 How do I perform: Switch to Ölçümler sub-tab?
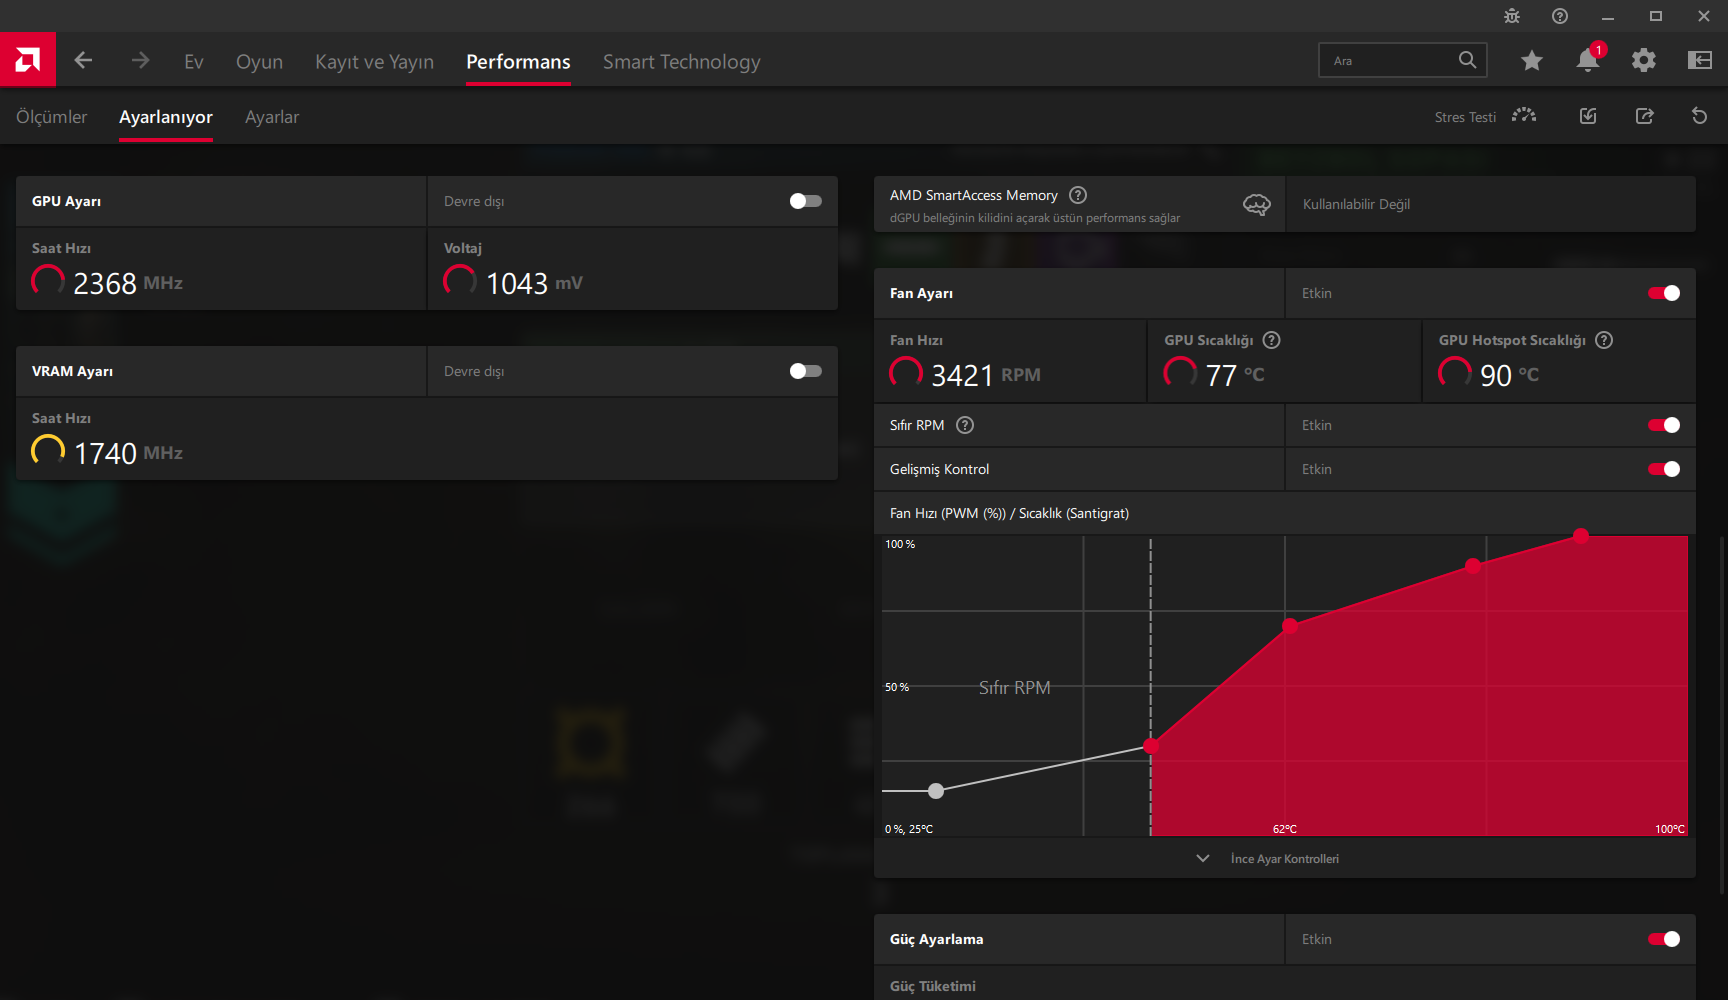pyautogui.click(x=52, y=117)
